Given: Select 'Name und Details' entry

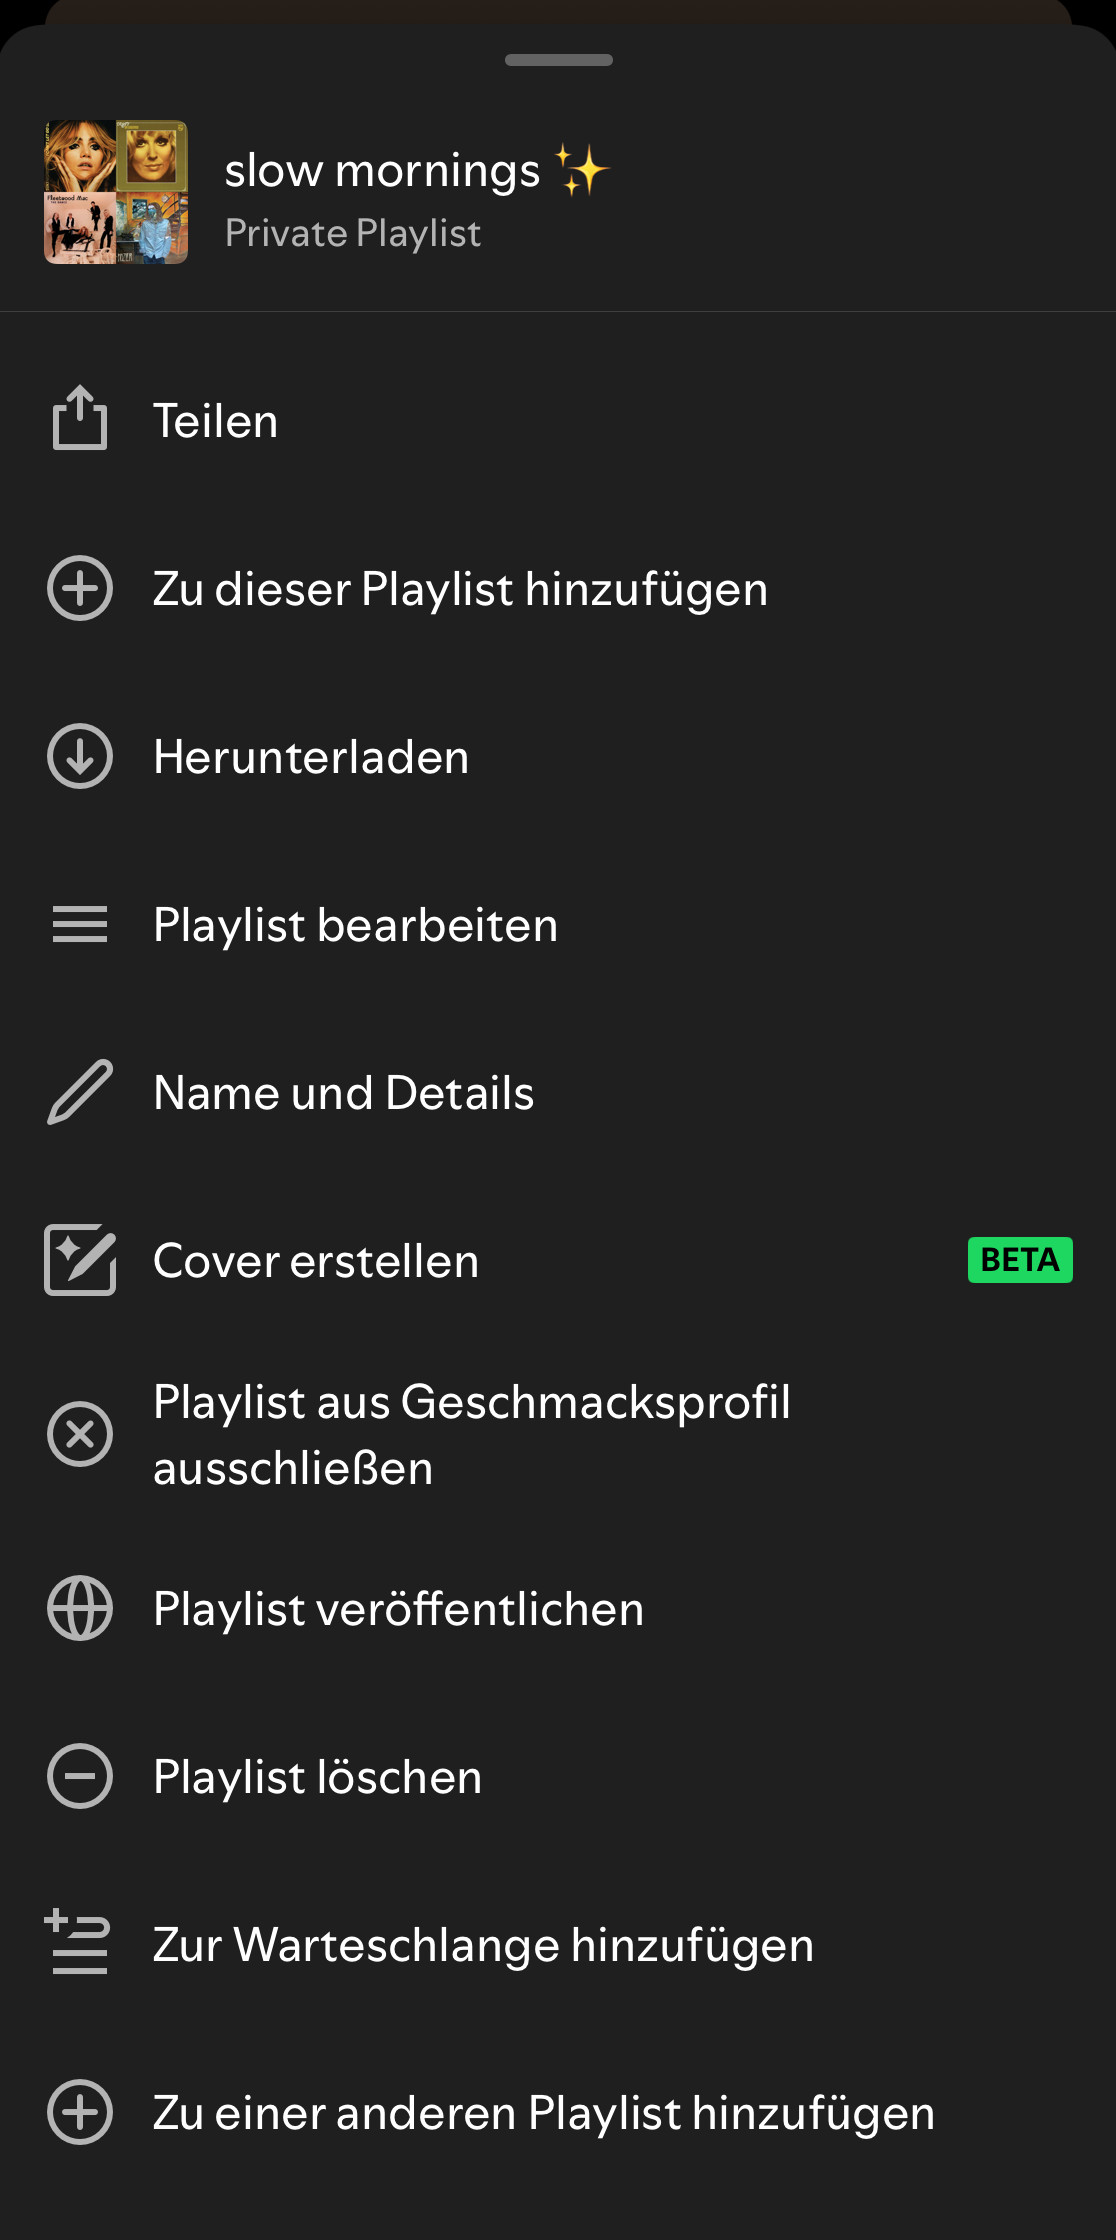Looking at the screenshot, I should tap(343, 1093).
